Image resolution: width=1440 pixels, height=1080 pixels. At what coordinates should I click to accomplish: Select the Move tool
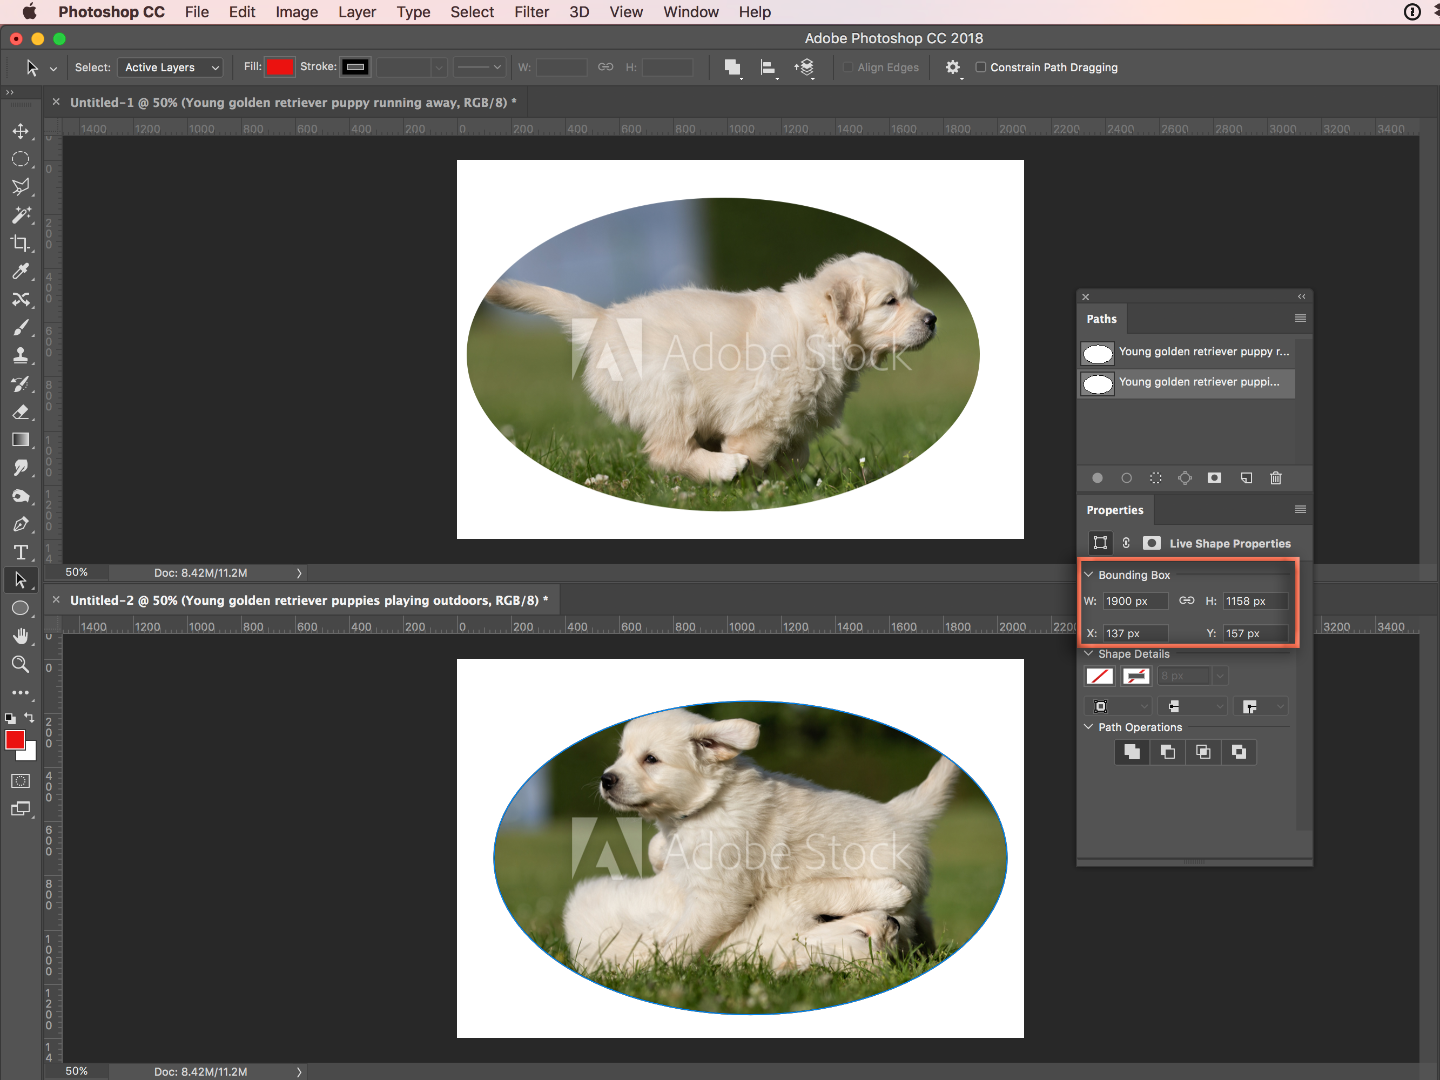point(20,131)
